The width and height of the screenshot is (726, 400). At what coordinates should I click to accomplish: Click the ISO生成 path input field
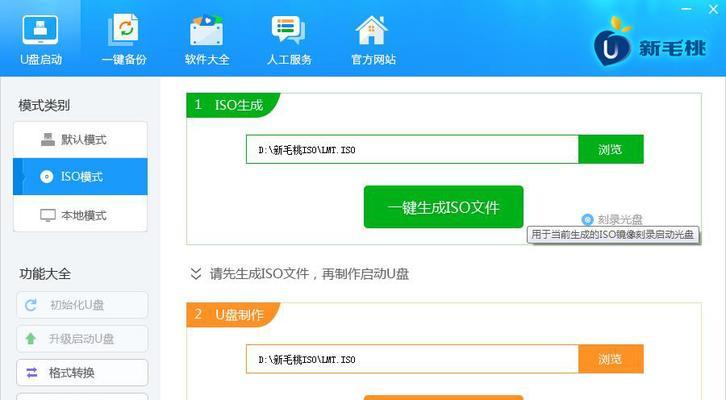tap(412, 149)
